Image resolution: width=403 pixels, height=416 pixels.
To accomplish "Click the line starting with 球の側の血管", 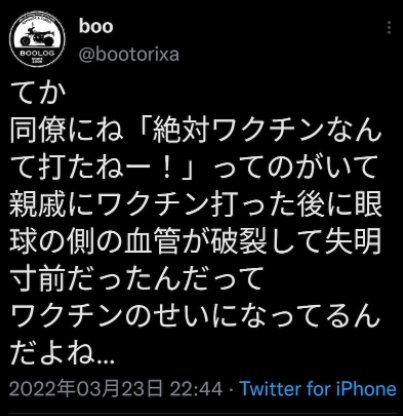I will [x=196, y=241].
